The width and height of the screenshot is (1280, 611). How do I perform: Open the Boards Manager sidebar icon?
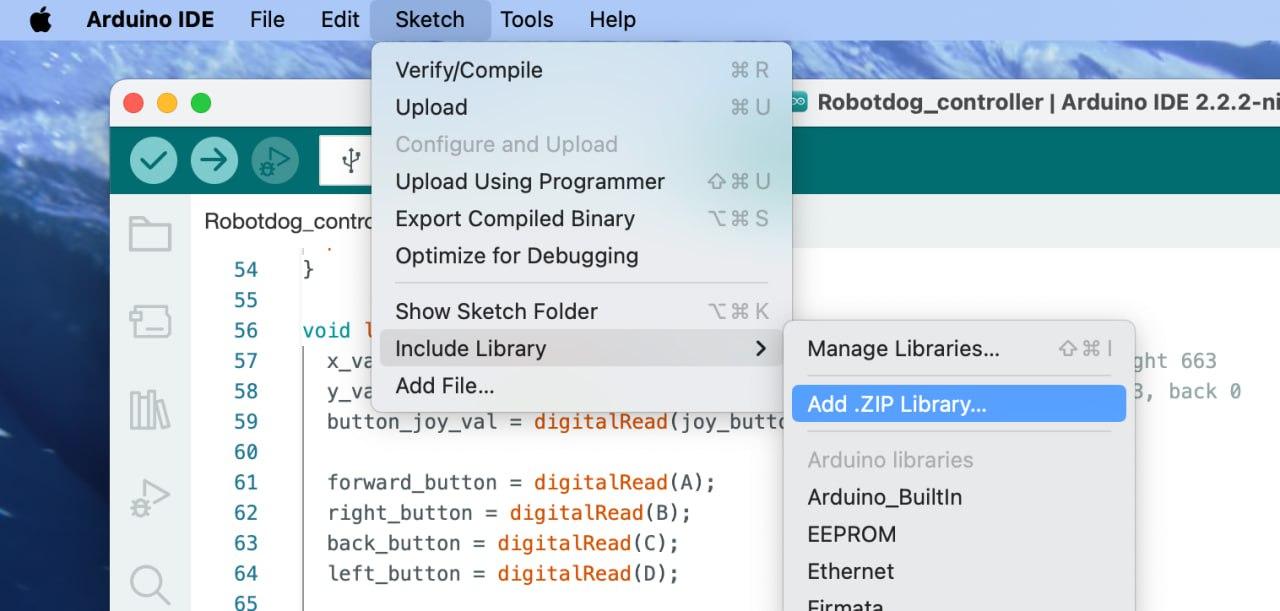point(150,322)
